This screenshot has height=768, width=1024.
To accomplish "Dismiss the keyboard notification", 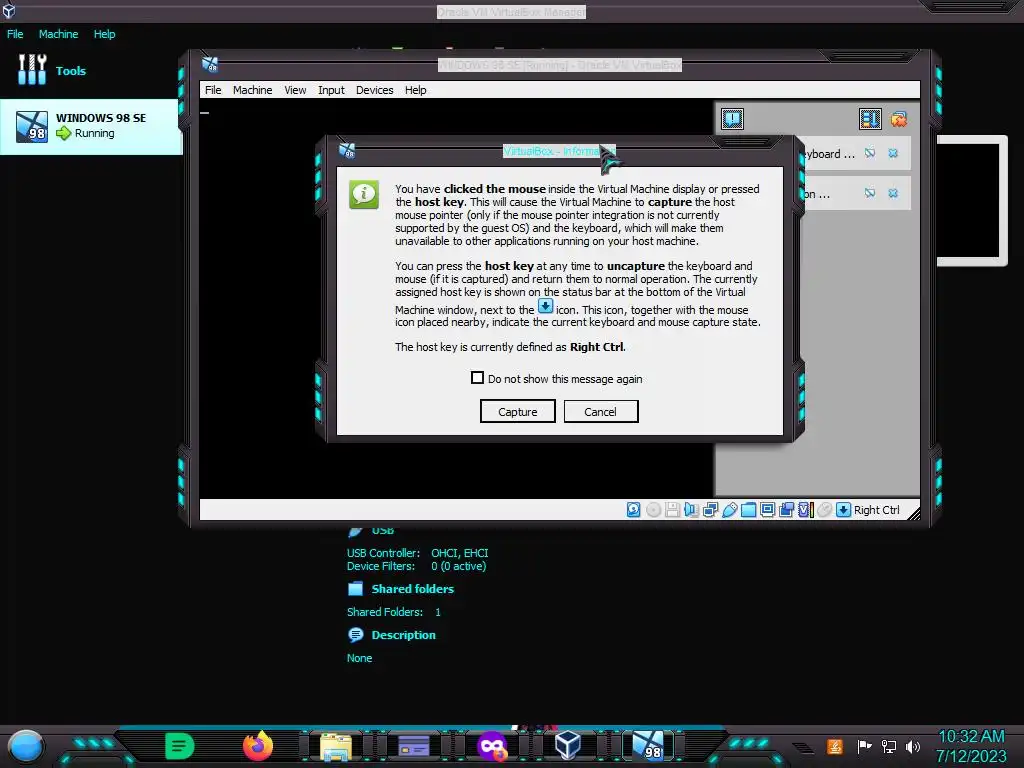I will coord(893,153).
